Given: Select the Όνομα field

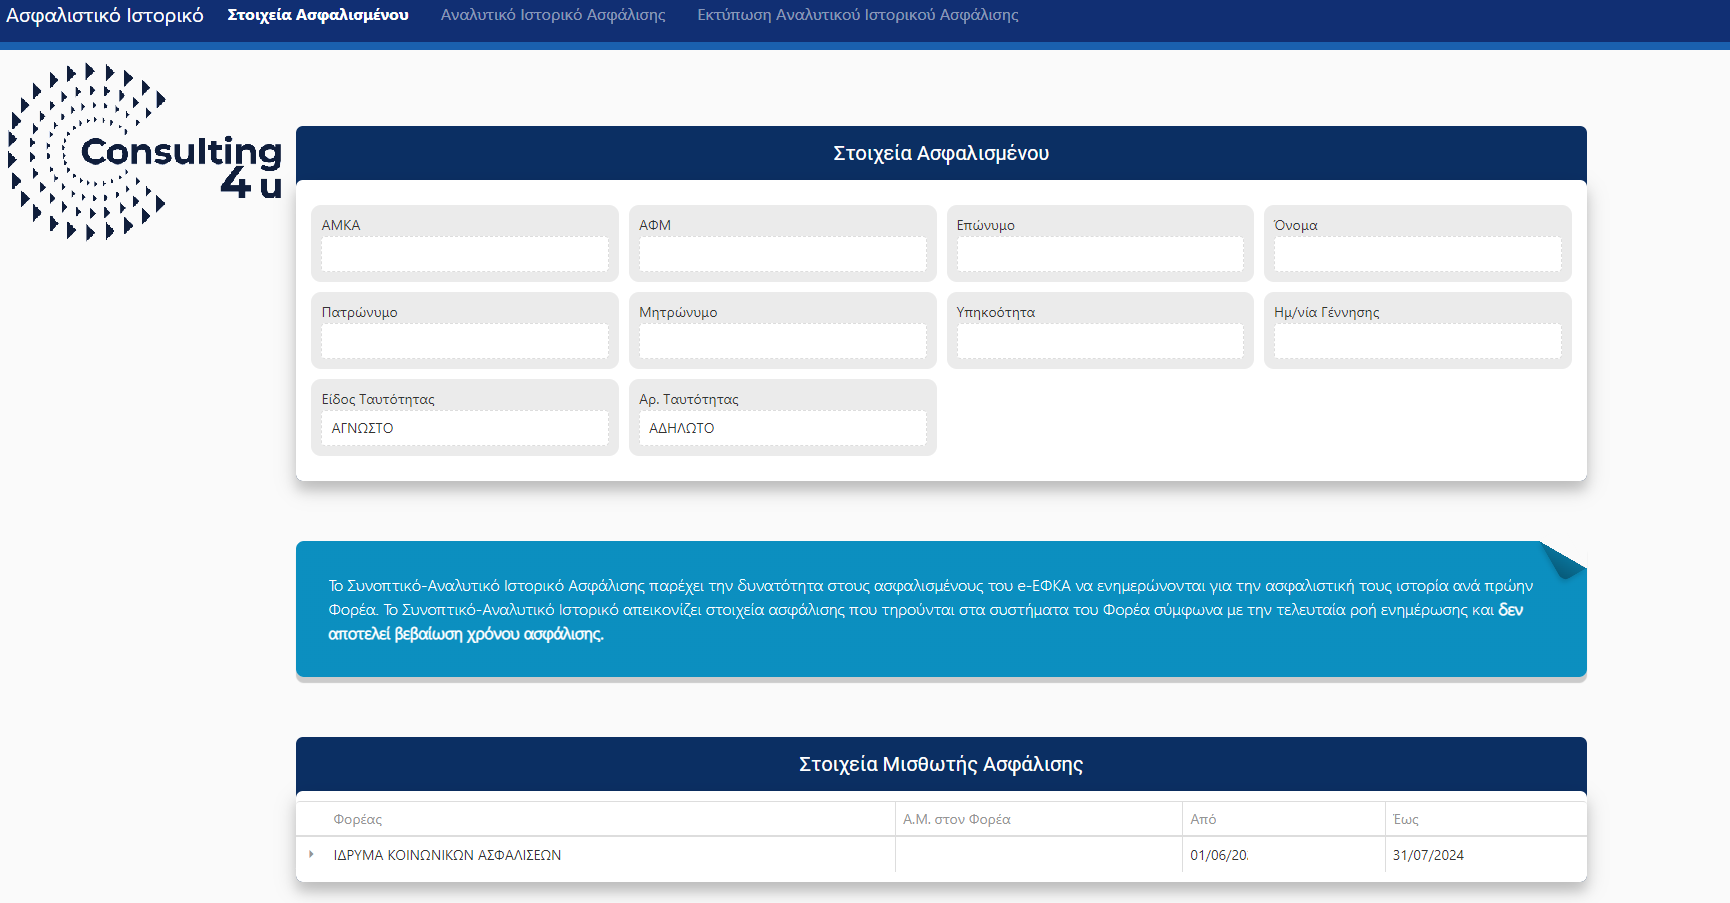Looking at the screenshot, I should (x=1417, y=254).
